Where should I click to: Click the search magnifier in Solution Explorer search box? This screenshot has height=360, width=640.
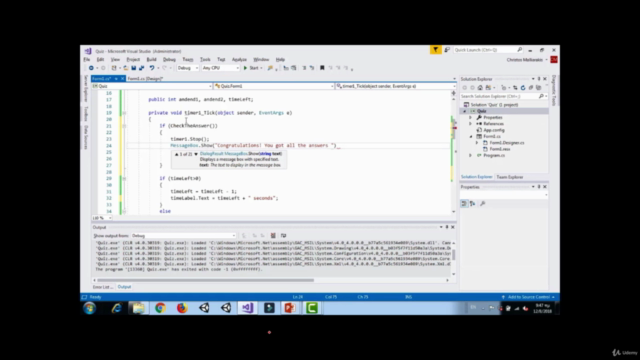click(541, 96)
